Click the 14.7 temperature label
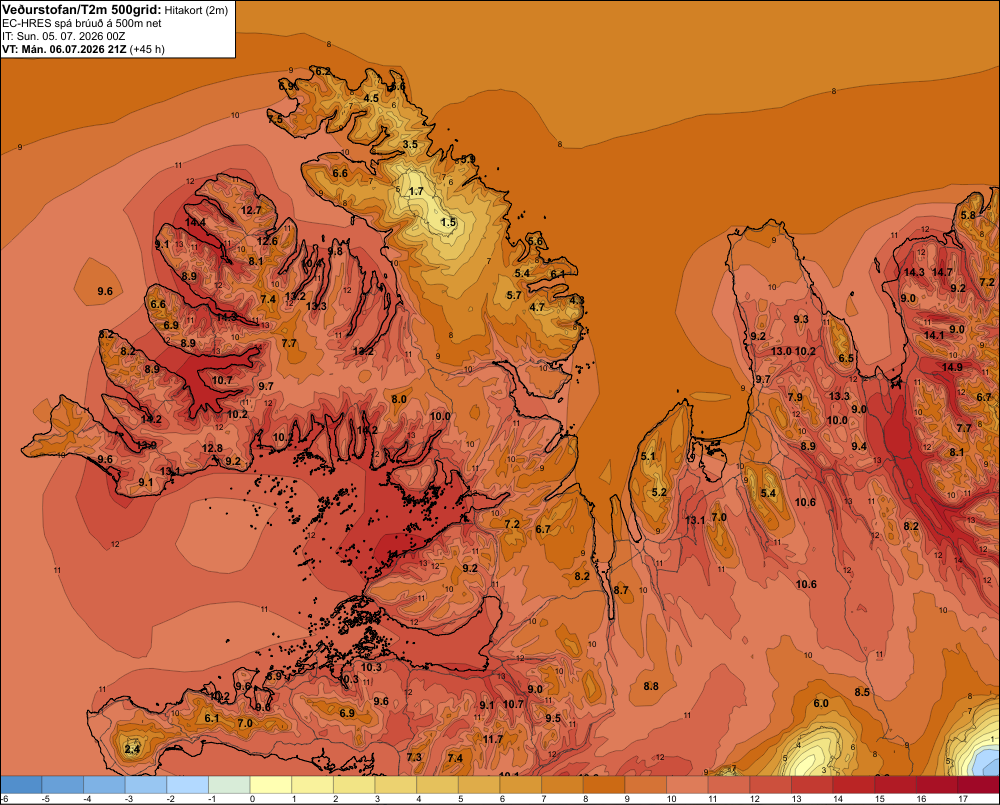1000x805 pixels. 943,272
